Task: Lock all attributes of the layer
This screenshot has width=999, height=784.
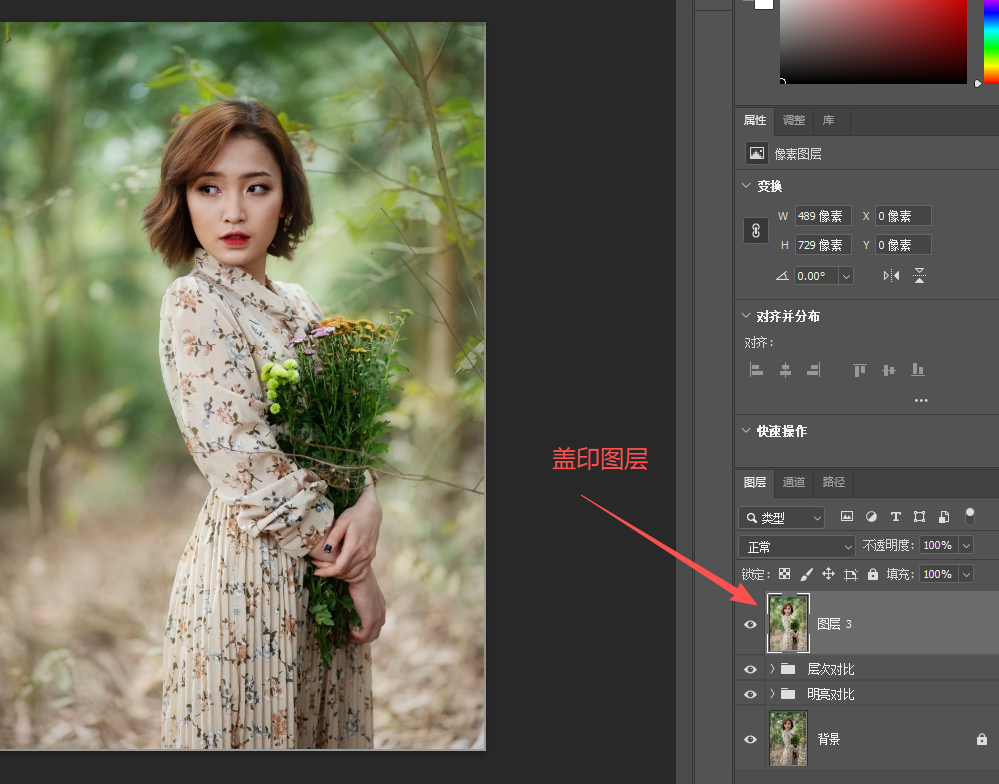Action: click(x=873, y=574)
